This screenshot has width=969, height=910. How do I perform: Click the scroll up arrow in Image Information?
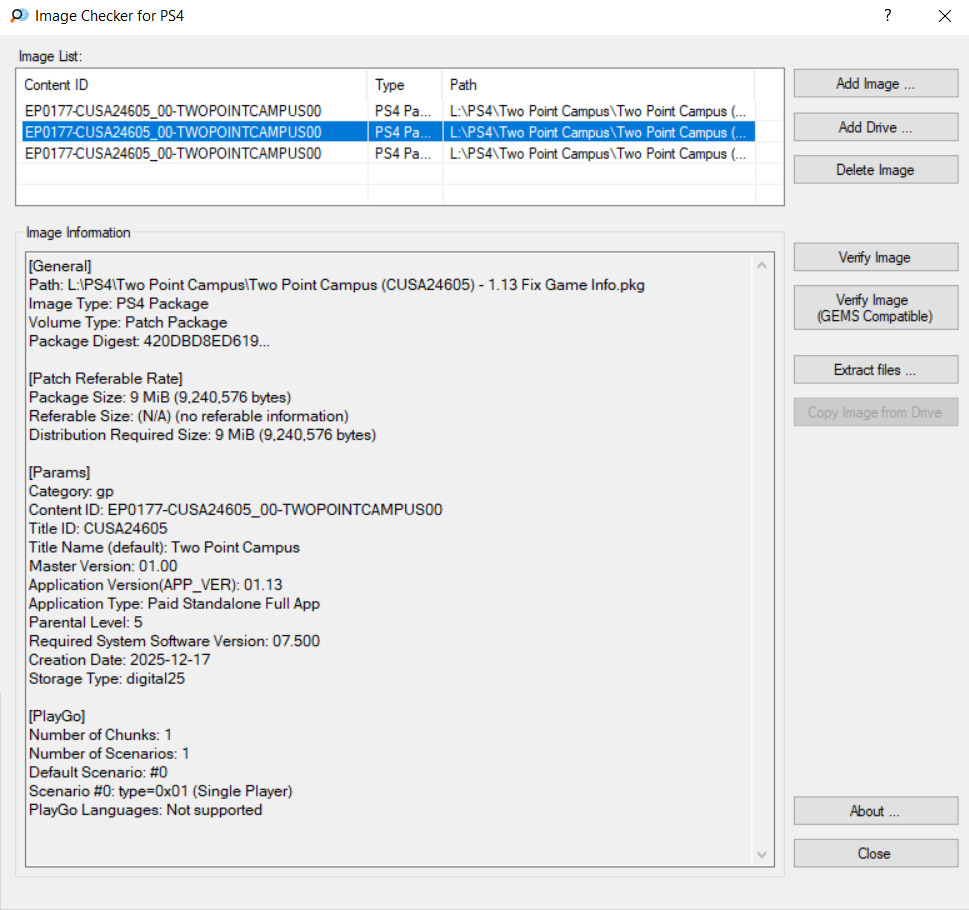[x=763, y=266]
